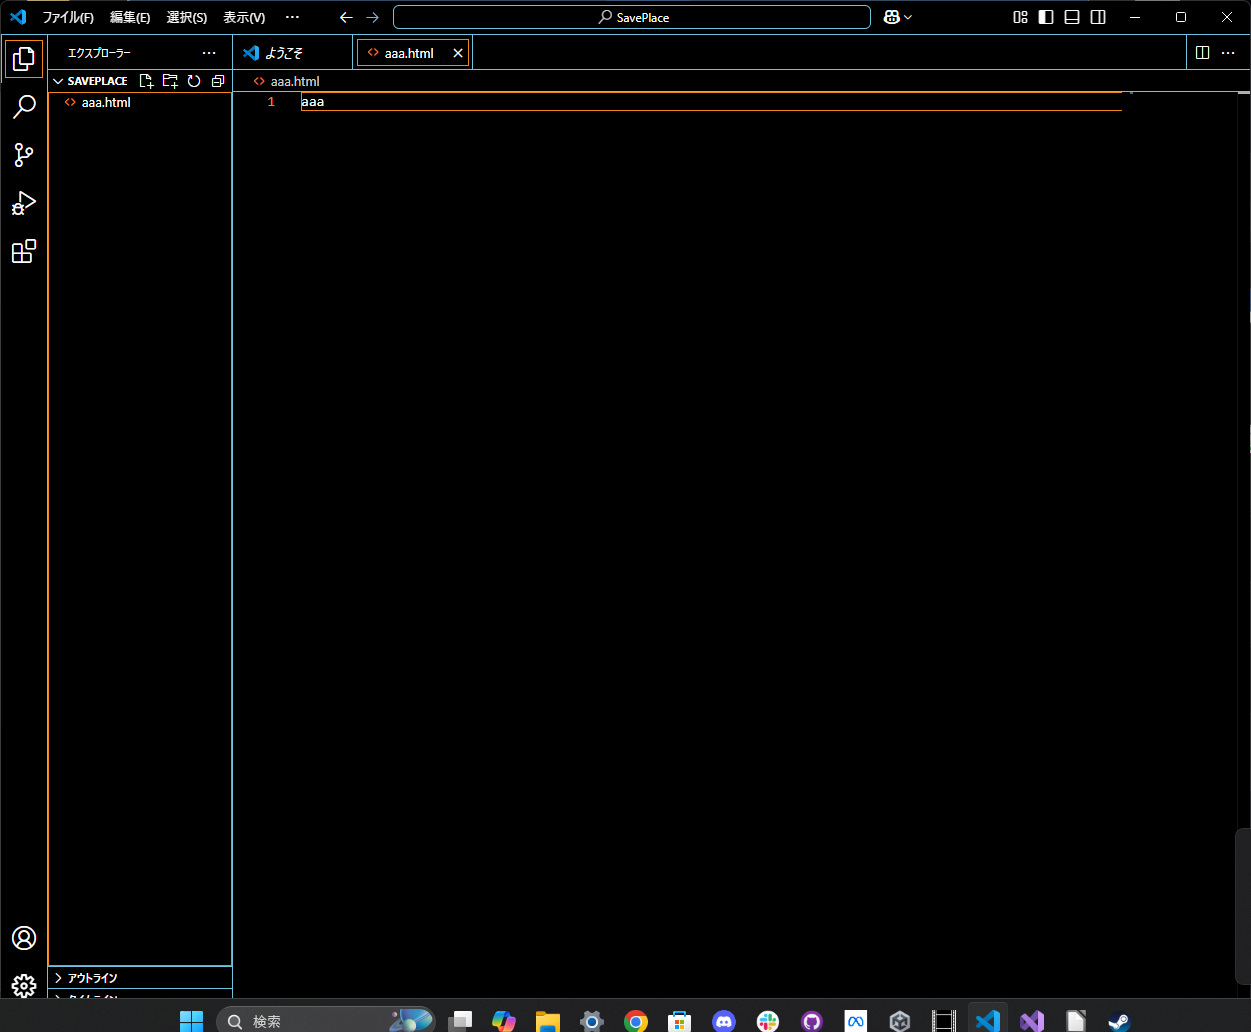Open the Source Control view

(x=24, y=155)
